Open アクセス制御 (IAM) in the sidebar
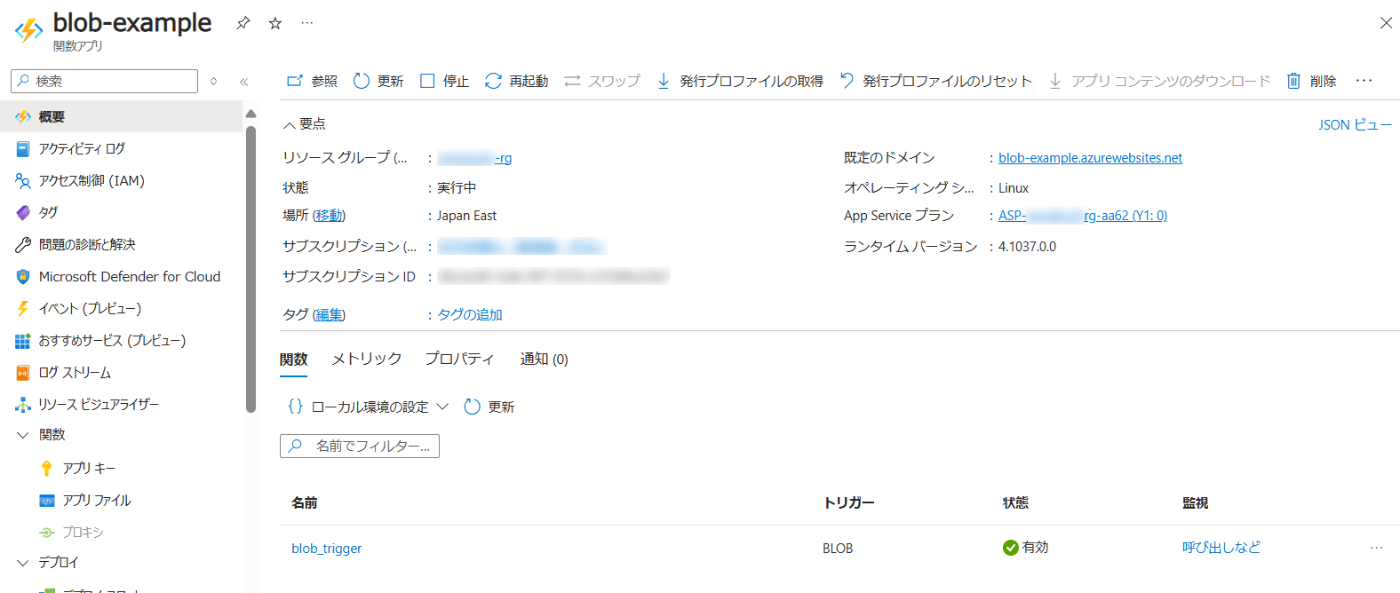This screenshot has height=593, width=1400. click(121, 181)
